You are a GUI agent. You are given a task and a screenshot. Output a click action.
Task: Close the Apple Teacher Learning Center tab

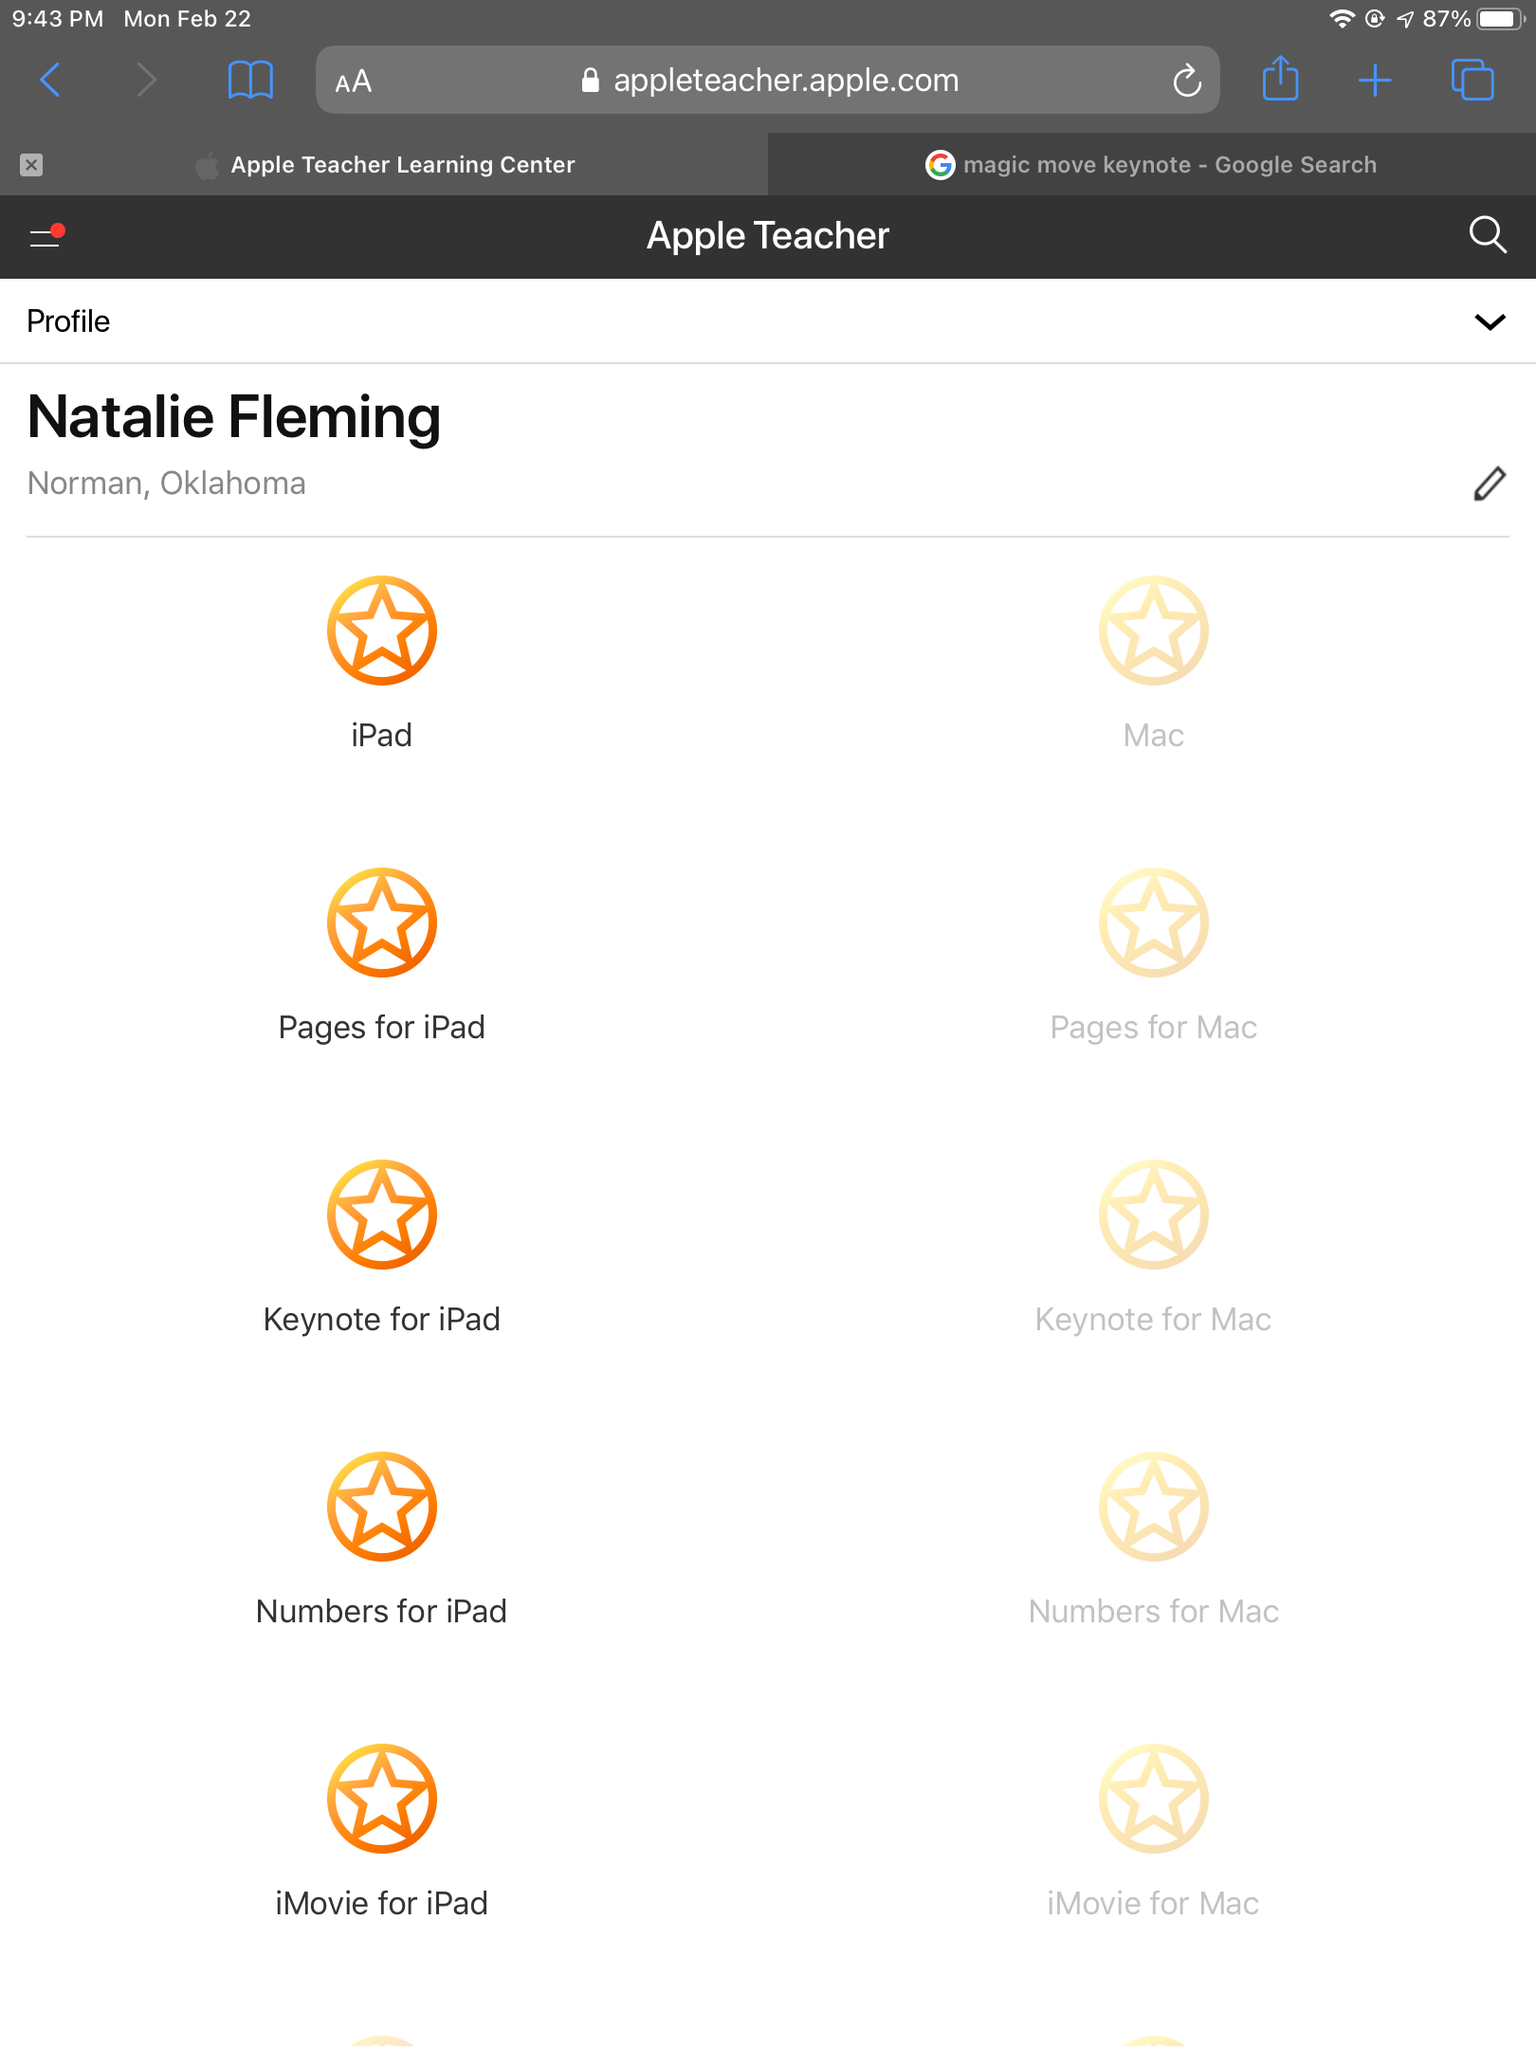32,165
